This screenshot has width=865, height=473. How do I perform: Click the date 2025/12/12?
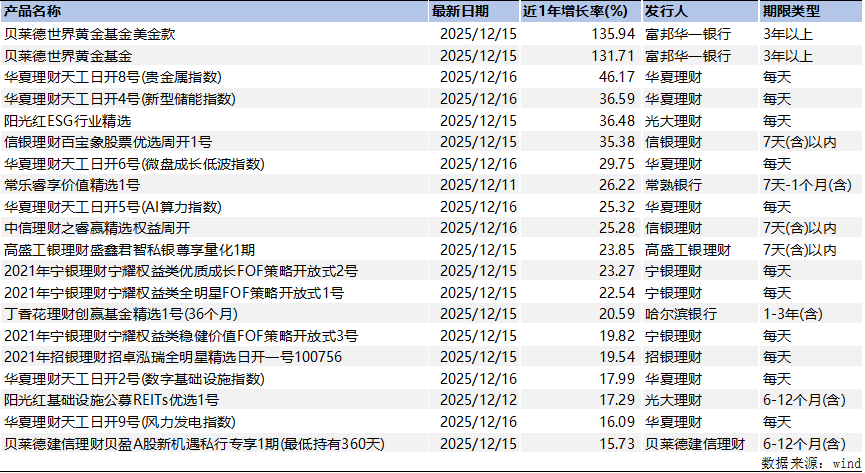[x=478, y=400]
